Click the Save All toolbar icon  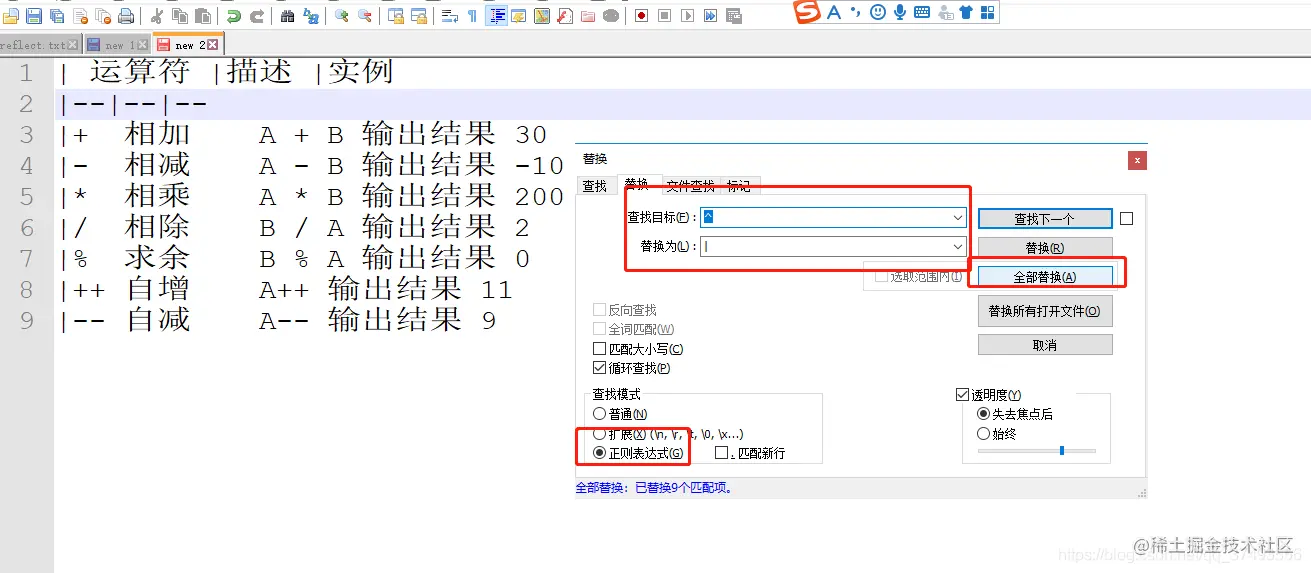pyautogui.click(x=57, y=16)
